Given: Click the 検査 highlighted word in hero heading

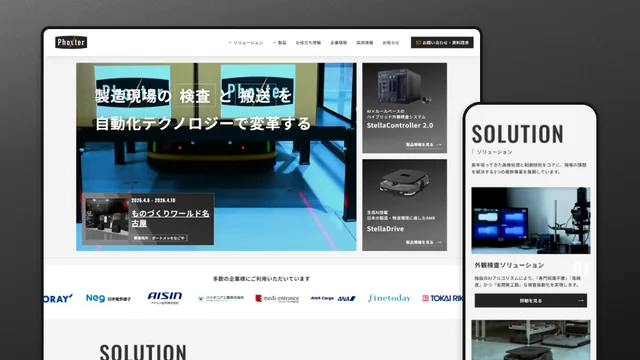Looking at the screenshot, I should pyautogui.click(x=195, y=96).
